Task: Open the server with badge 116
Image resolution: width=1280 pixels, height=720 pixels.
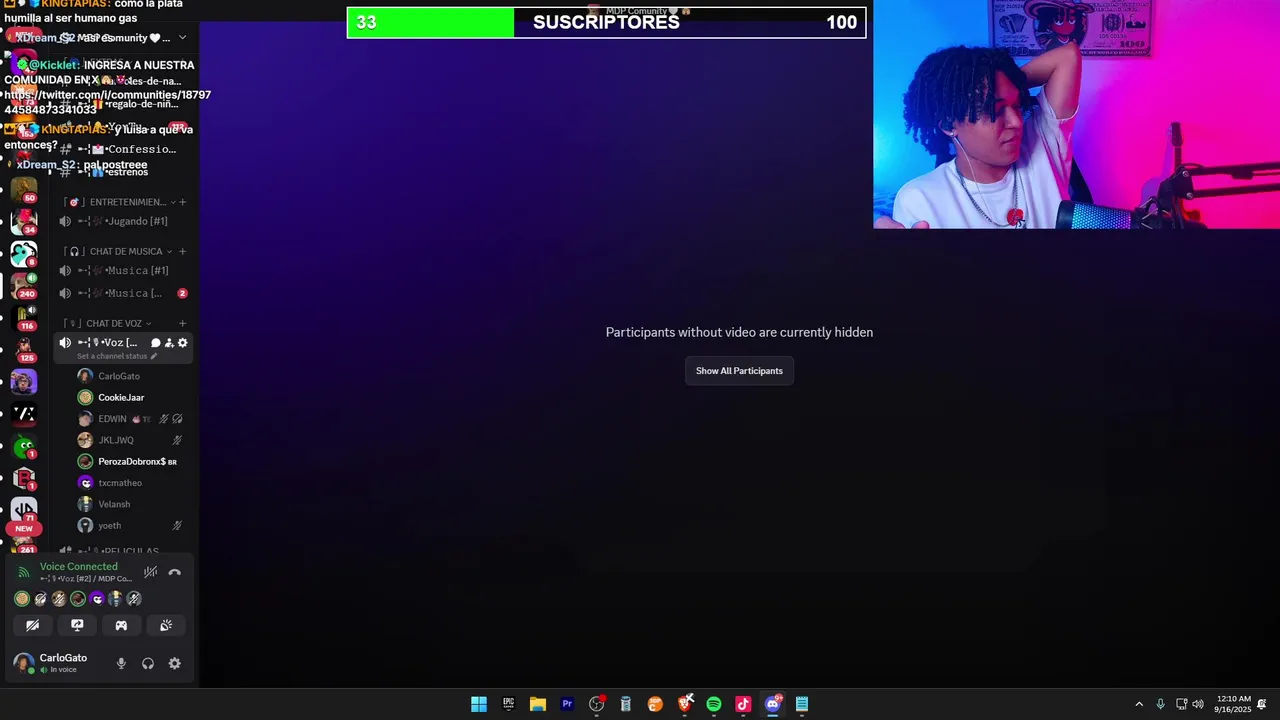Action: click(x=24, y=317)
